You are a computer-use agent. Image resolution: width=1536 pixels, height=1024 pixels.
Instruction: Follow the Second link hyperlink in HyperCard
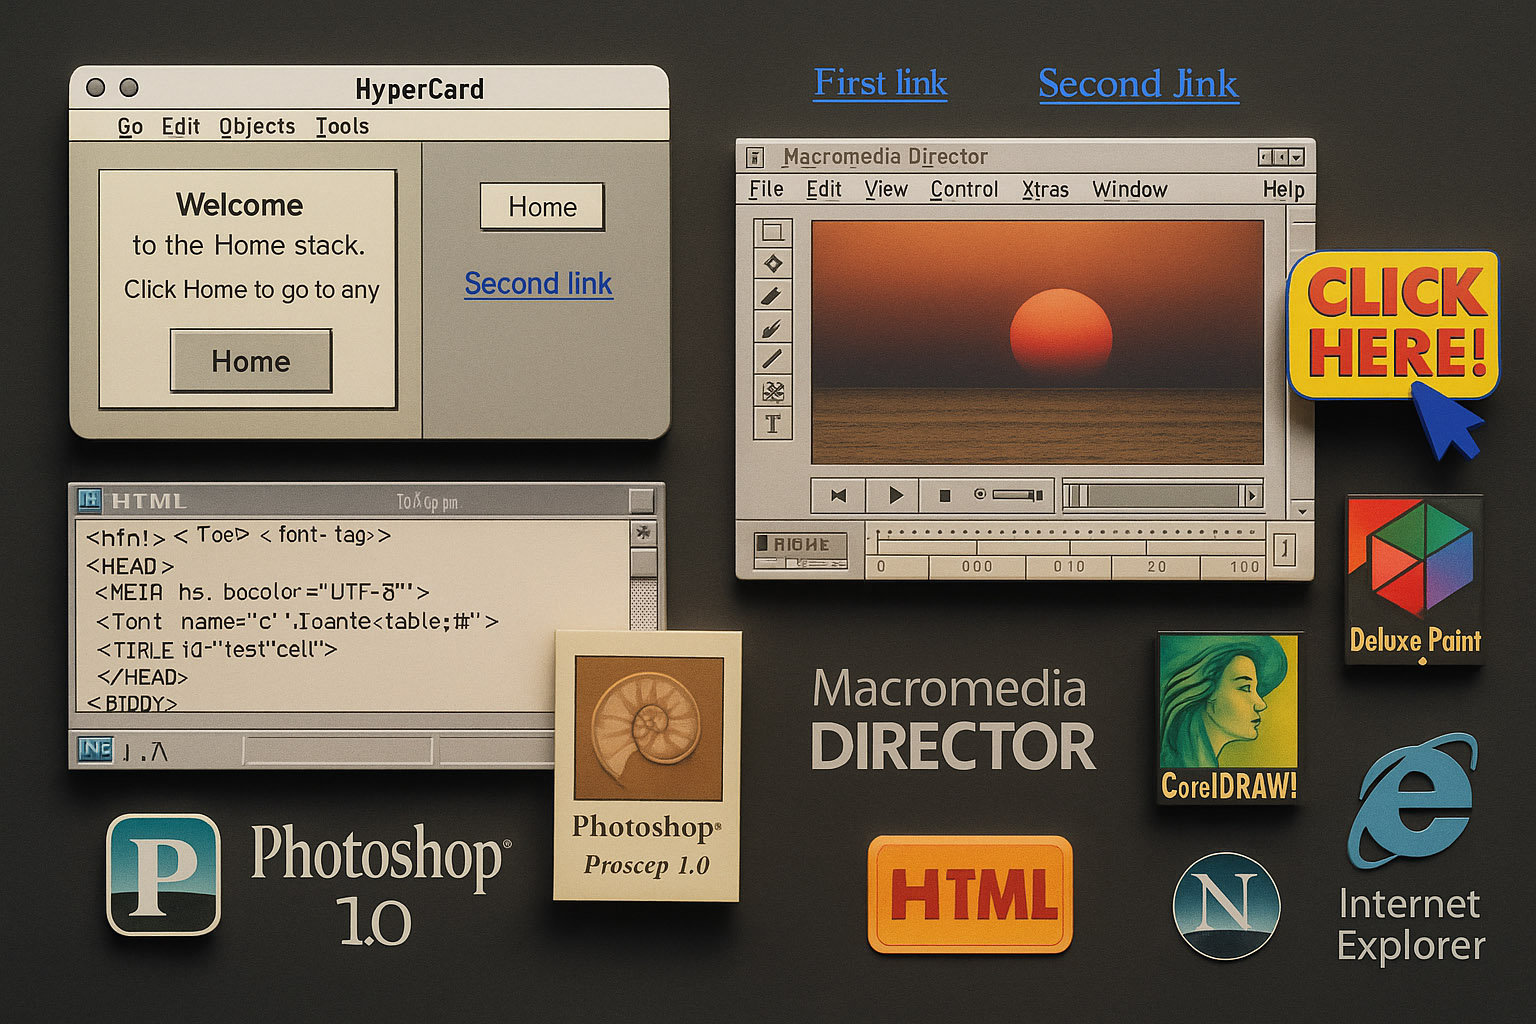[x=538, y=283]
